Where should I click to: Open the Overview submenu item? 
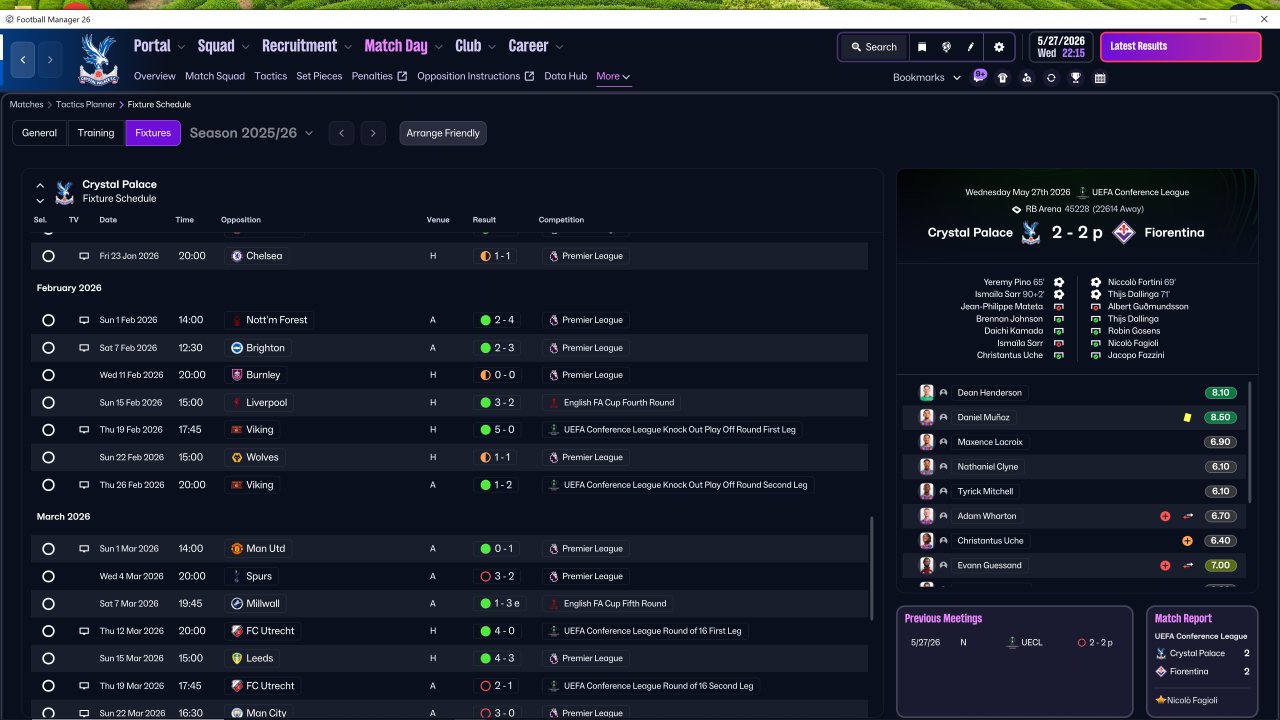pyautogui.click(x=155, y=76)
